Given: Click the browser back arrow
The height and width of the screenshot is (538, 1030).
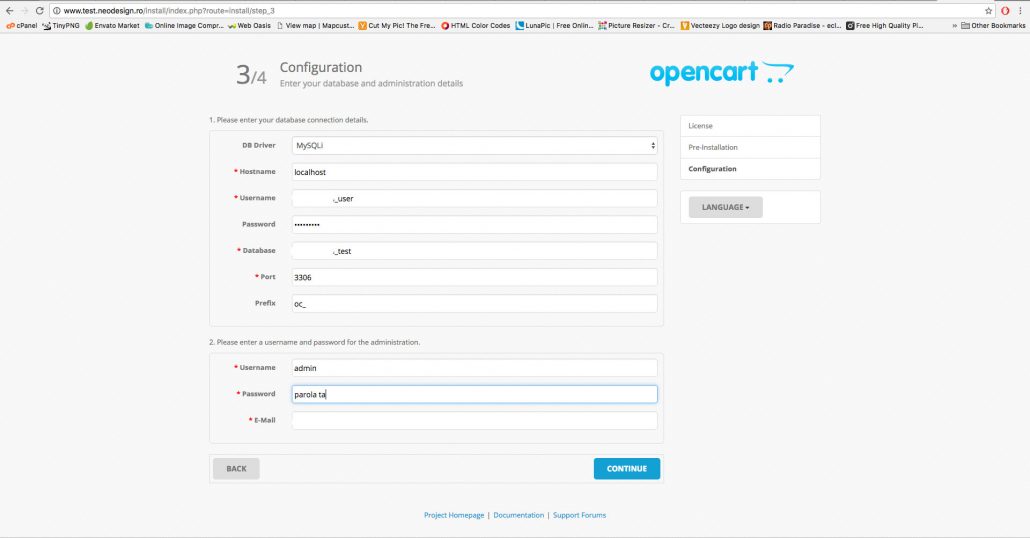Looking at the screenshot, I should coord(9,10).
